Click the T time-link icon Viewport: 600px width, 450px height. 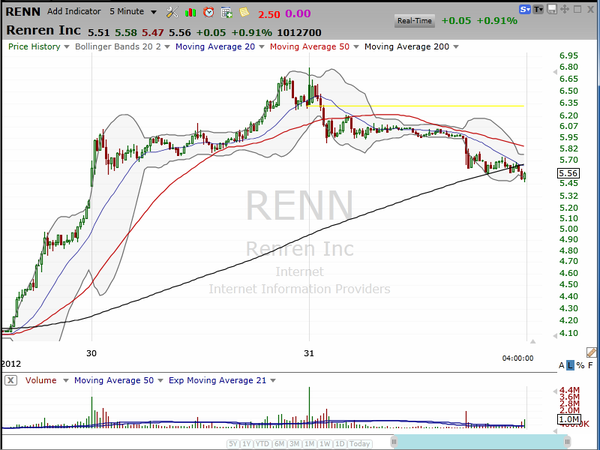pos(538,9)
